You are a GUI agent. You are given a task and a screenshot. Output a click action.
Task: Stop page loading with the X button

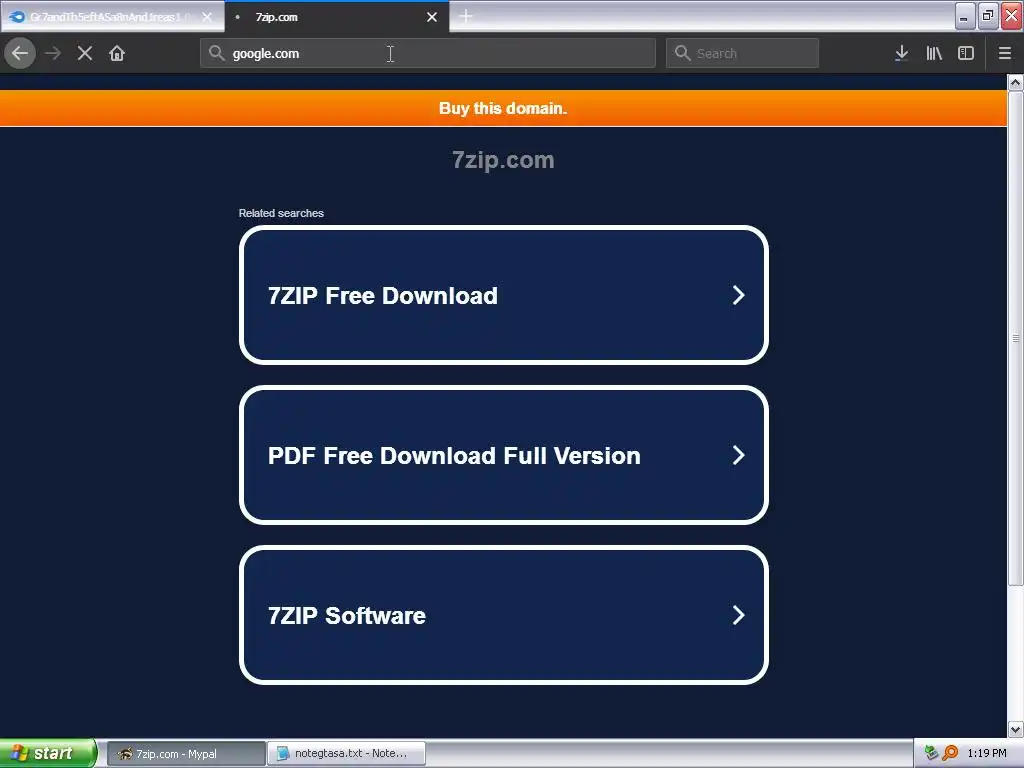(x=85, y=53)
